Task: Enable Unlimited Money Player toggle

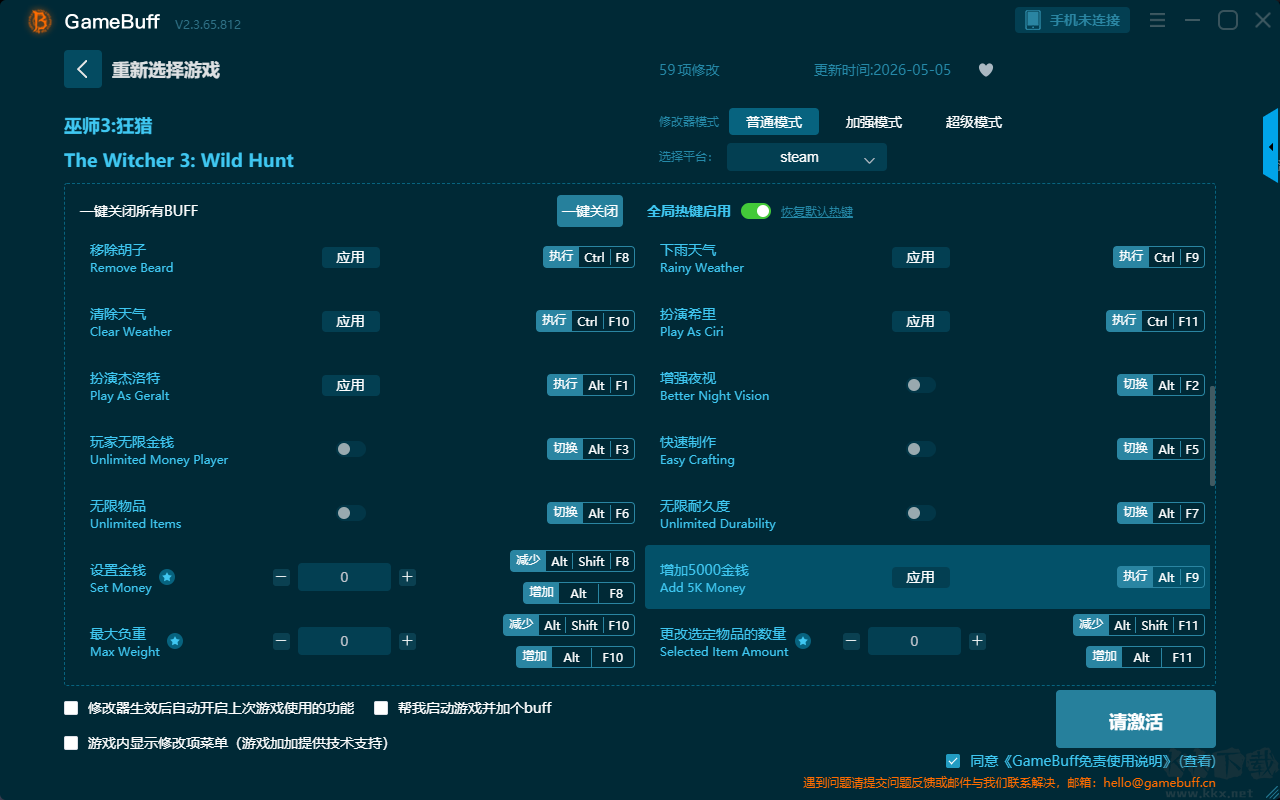Action: pyautogui.click(x=351, y=449)
